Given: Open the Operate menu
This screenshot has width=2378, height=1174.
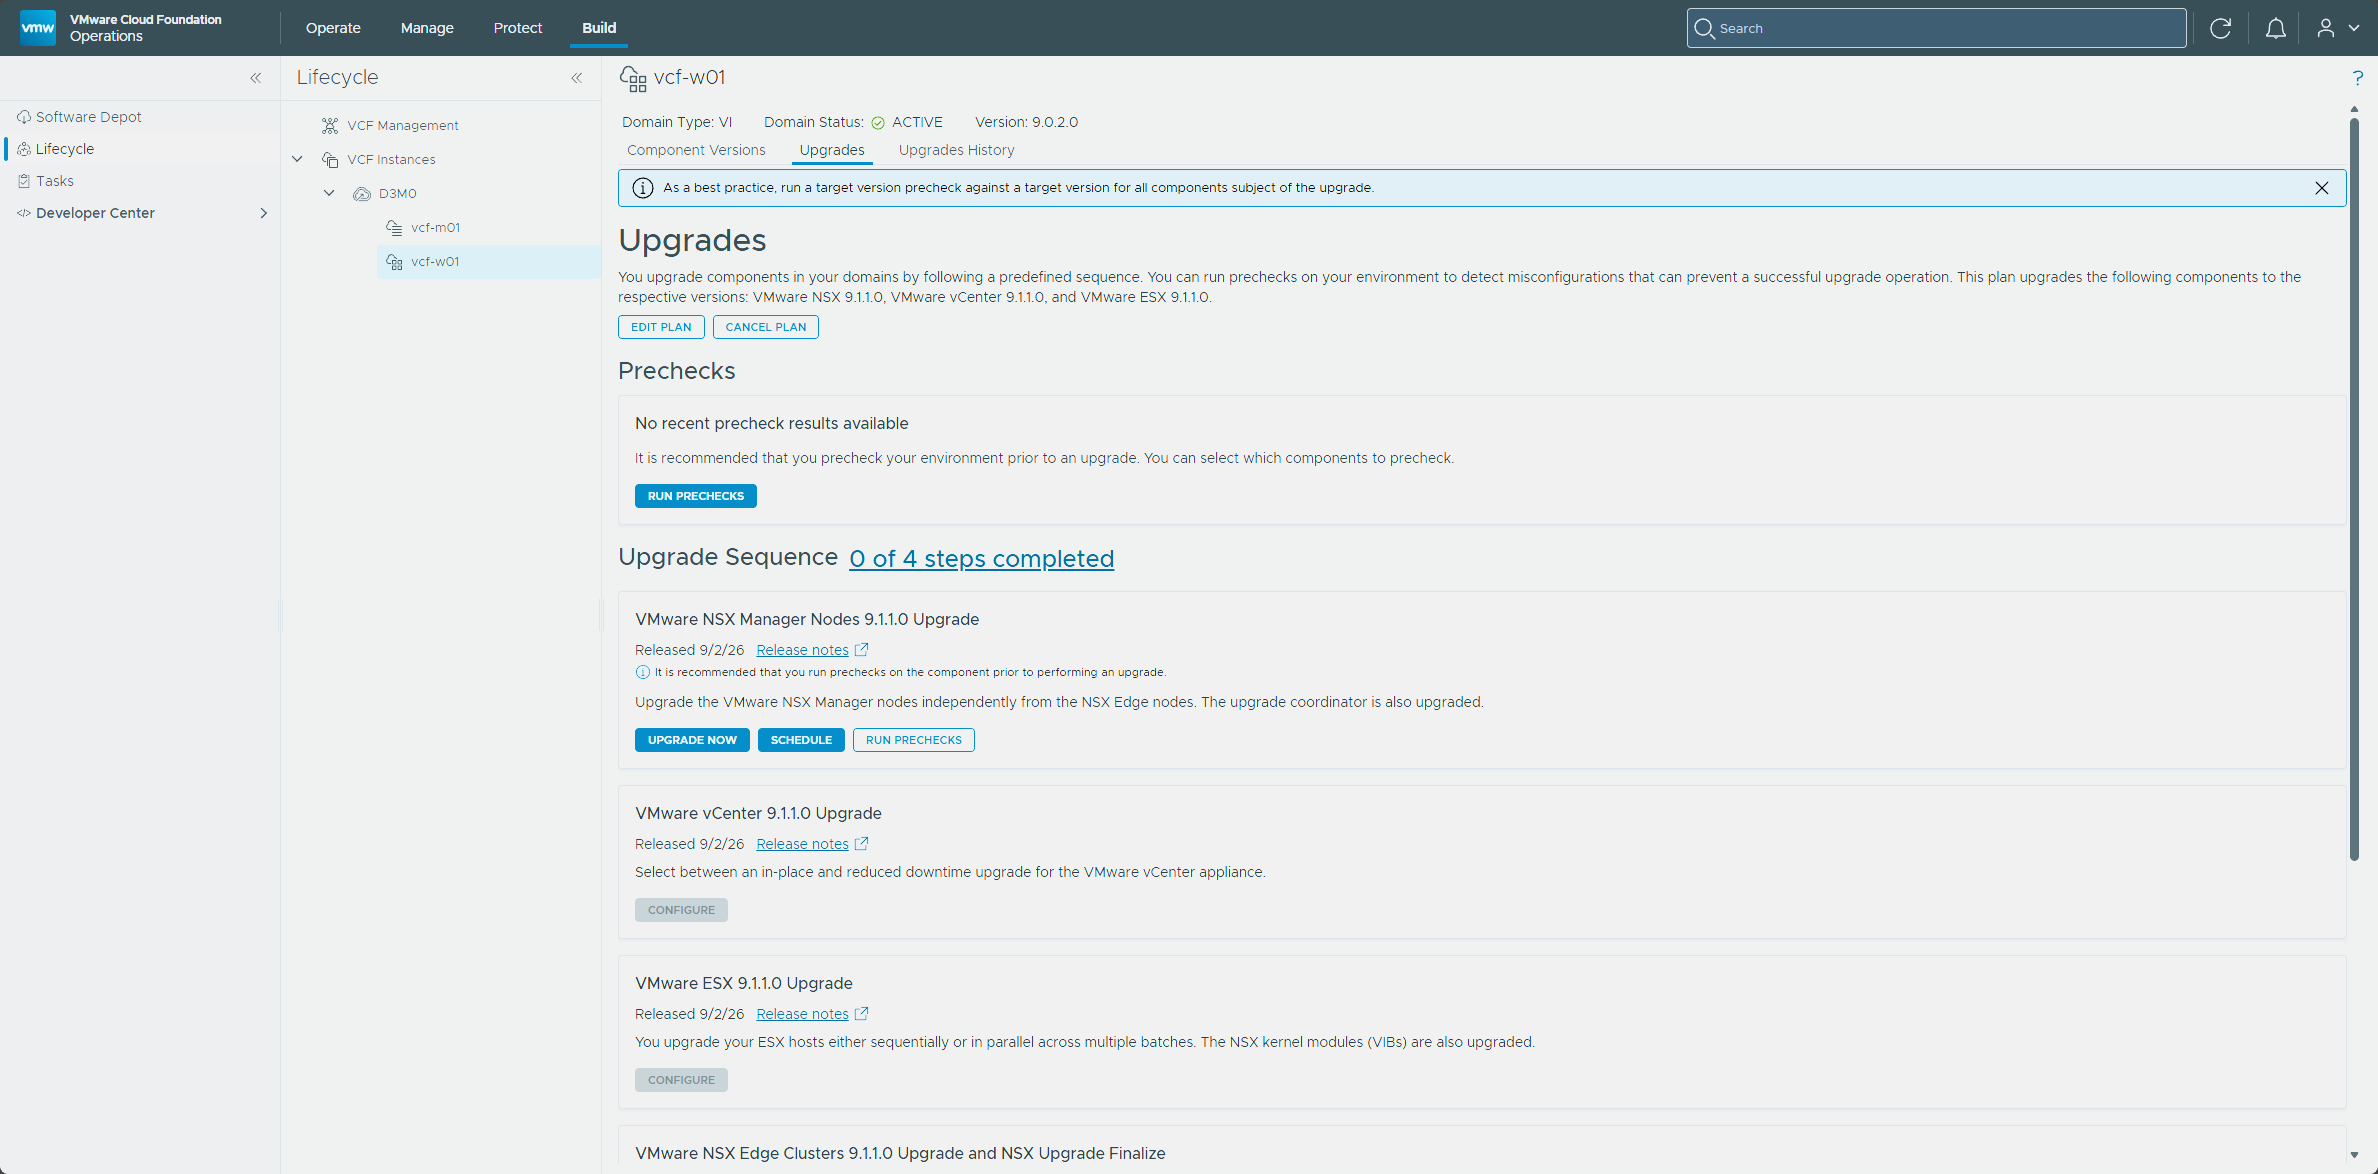Looking at the screenshot, I should pos(333,28).
